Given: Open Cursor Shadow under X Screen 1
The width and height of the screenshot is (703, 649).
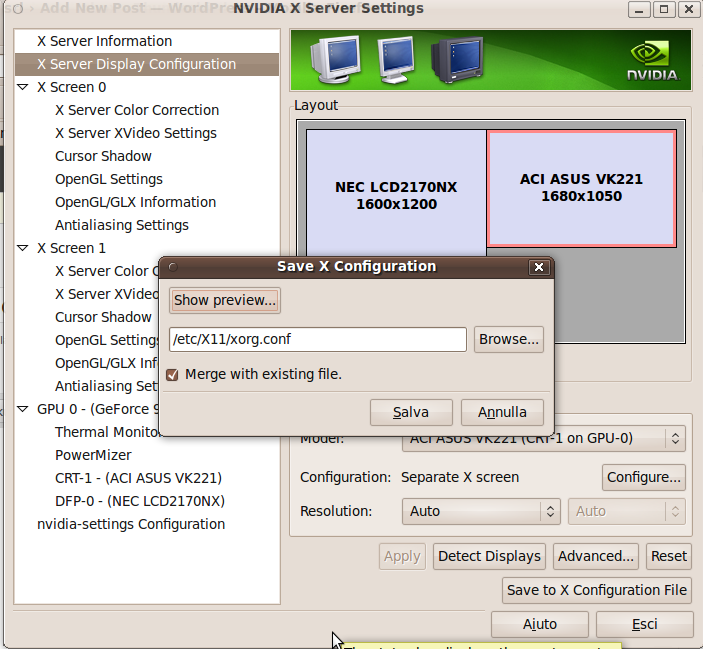Looking at the screenshot, I should (103, 317).
